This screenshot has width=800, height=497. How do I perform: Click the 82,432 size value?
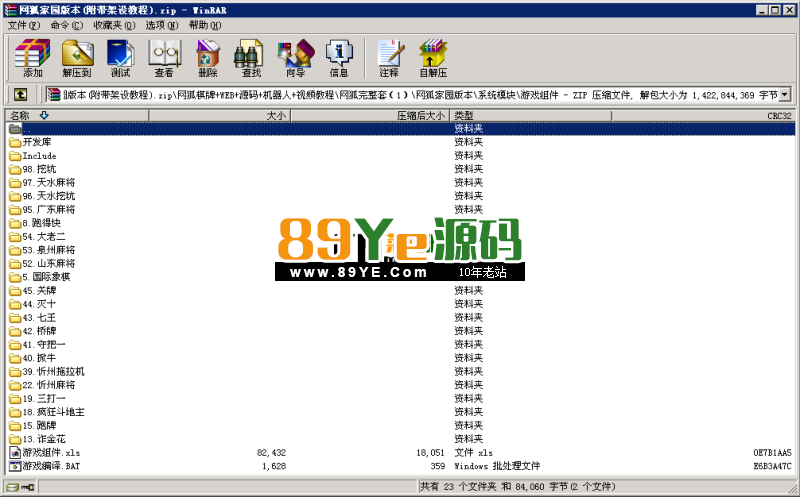(x=271, y=453)
